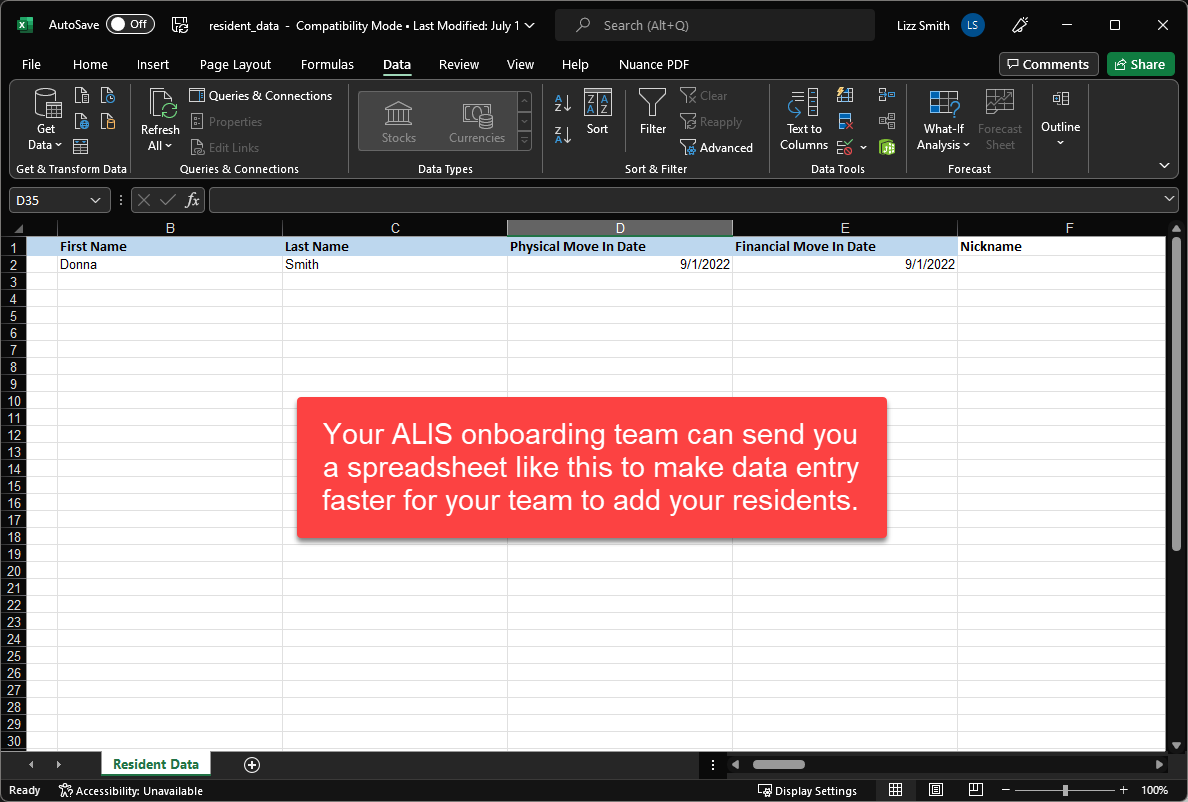Click the Existing Connections icon
Screen dimensions: 1188x802
(108, 121)
